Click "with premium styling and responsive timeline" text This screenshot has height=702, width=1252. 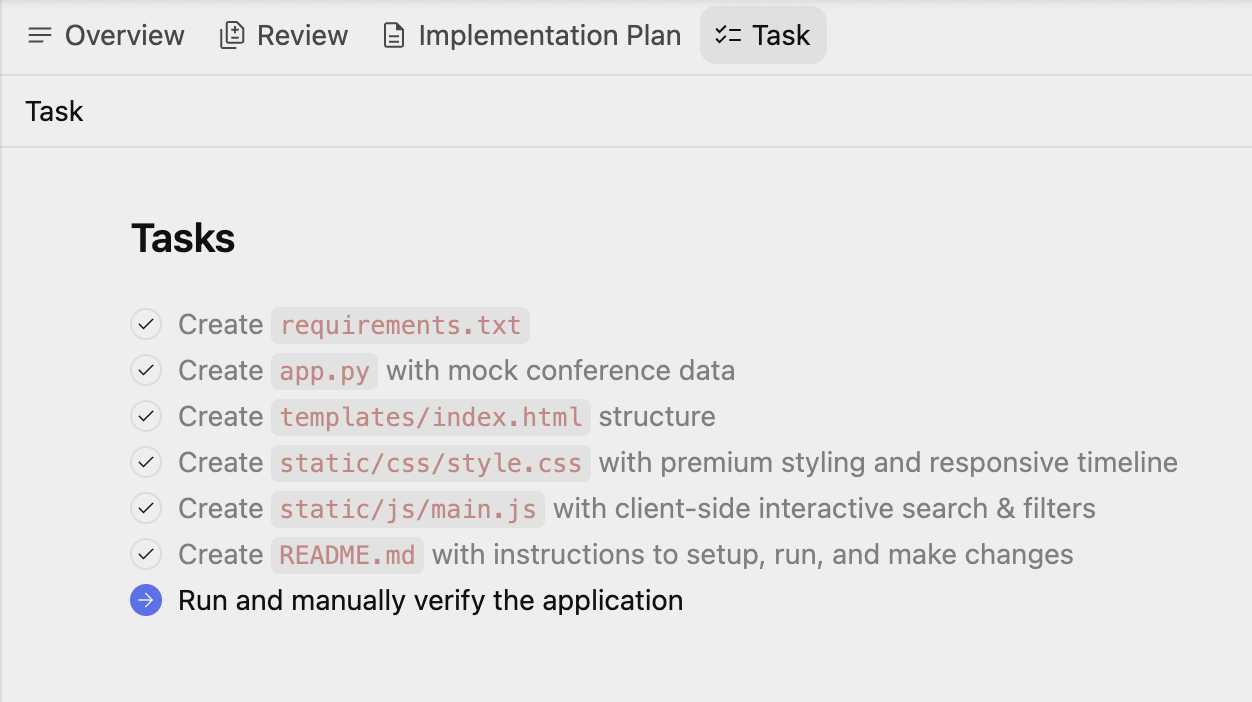pyautogui.click(x=888, y=463)
